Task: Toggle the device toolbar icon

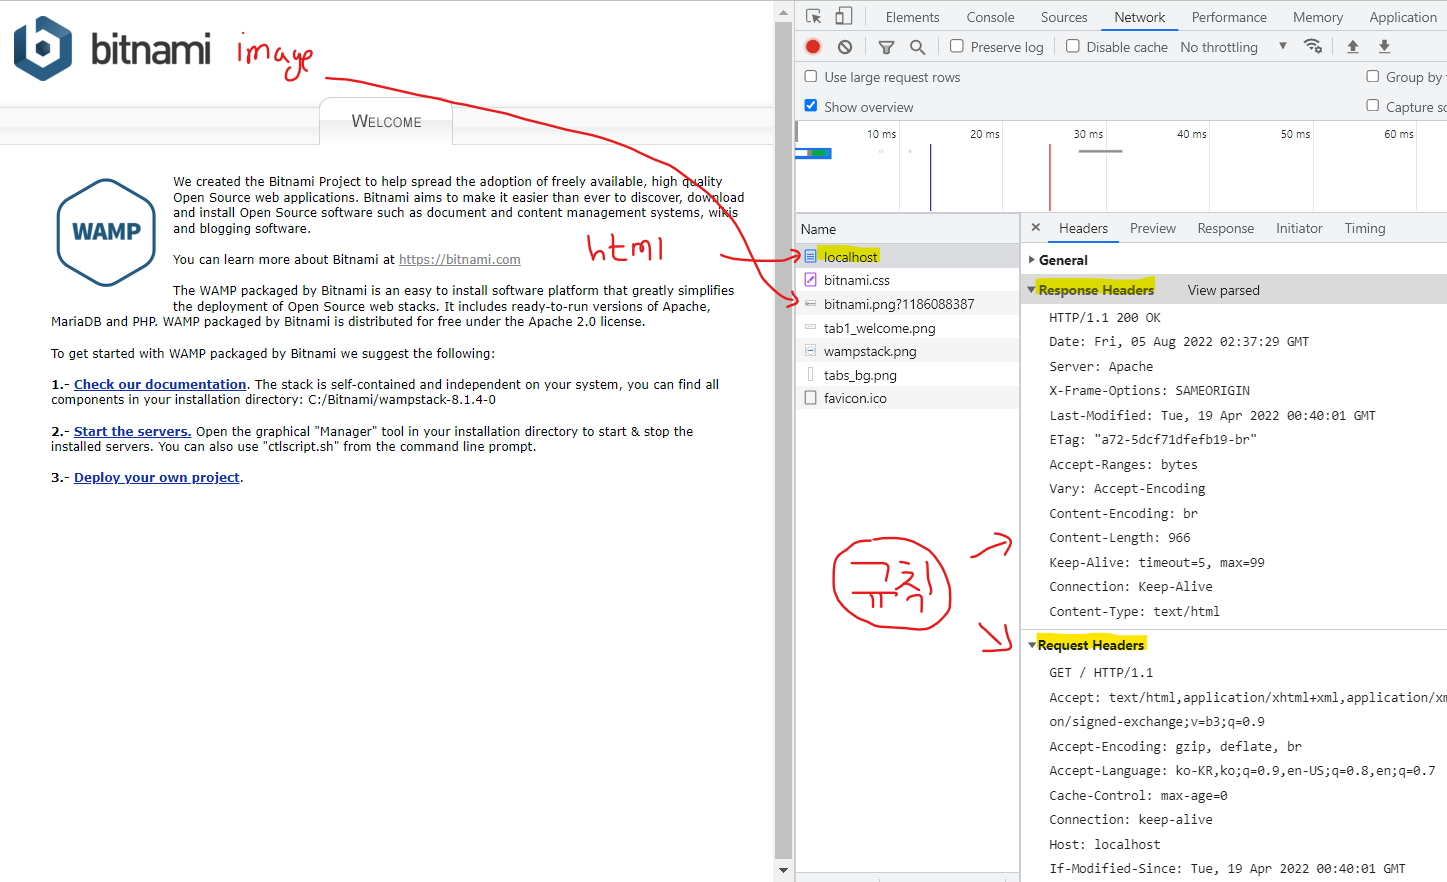Action: [844, 16]
